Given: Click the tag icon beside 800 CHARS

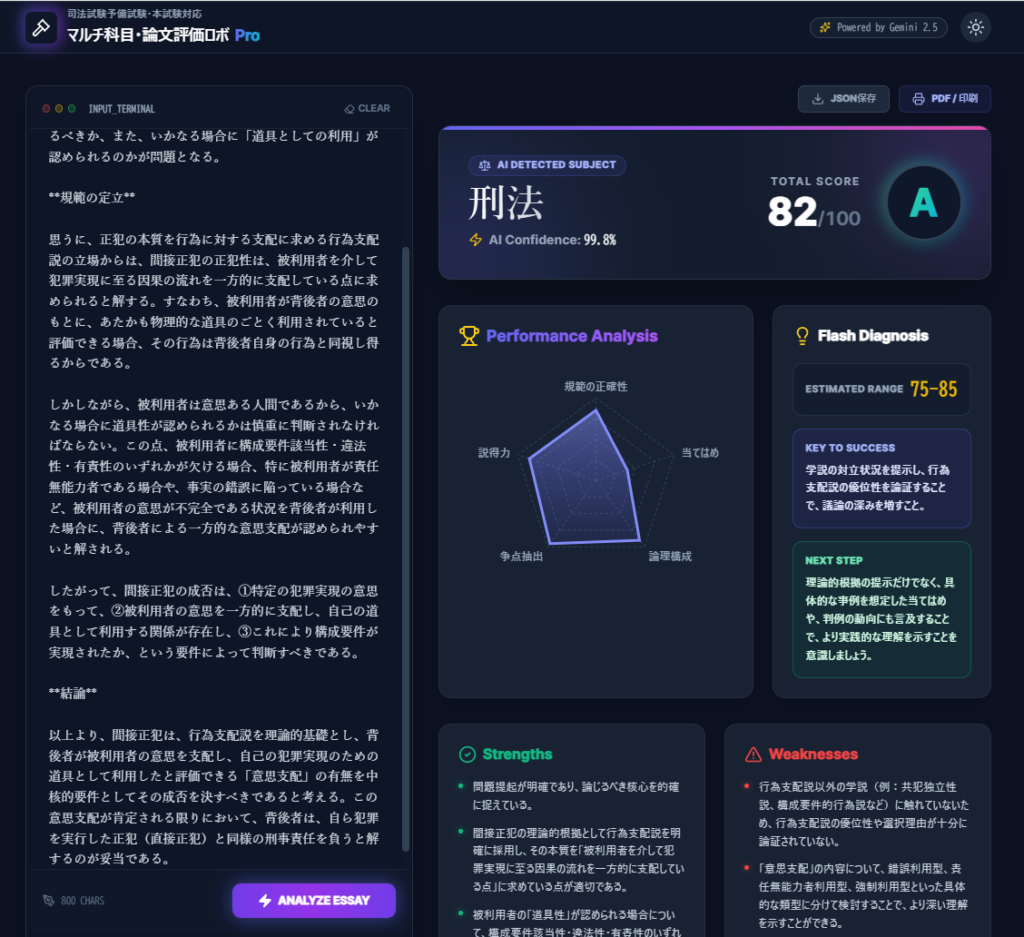Looking at the screenshot, I should pyautogui.click(x=48, y=901).
